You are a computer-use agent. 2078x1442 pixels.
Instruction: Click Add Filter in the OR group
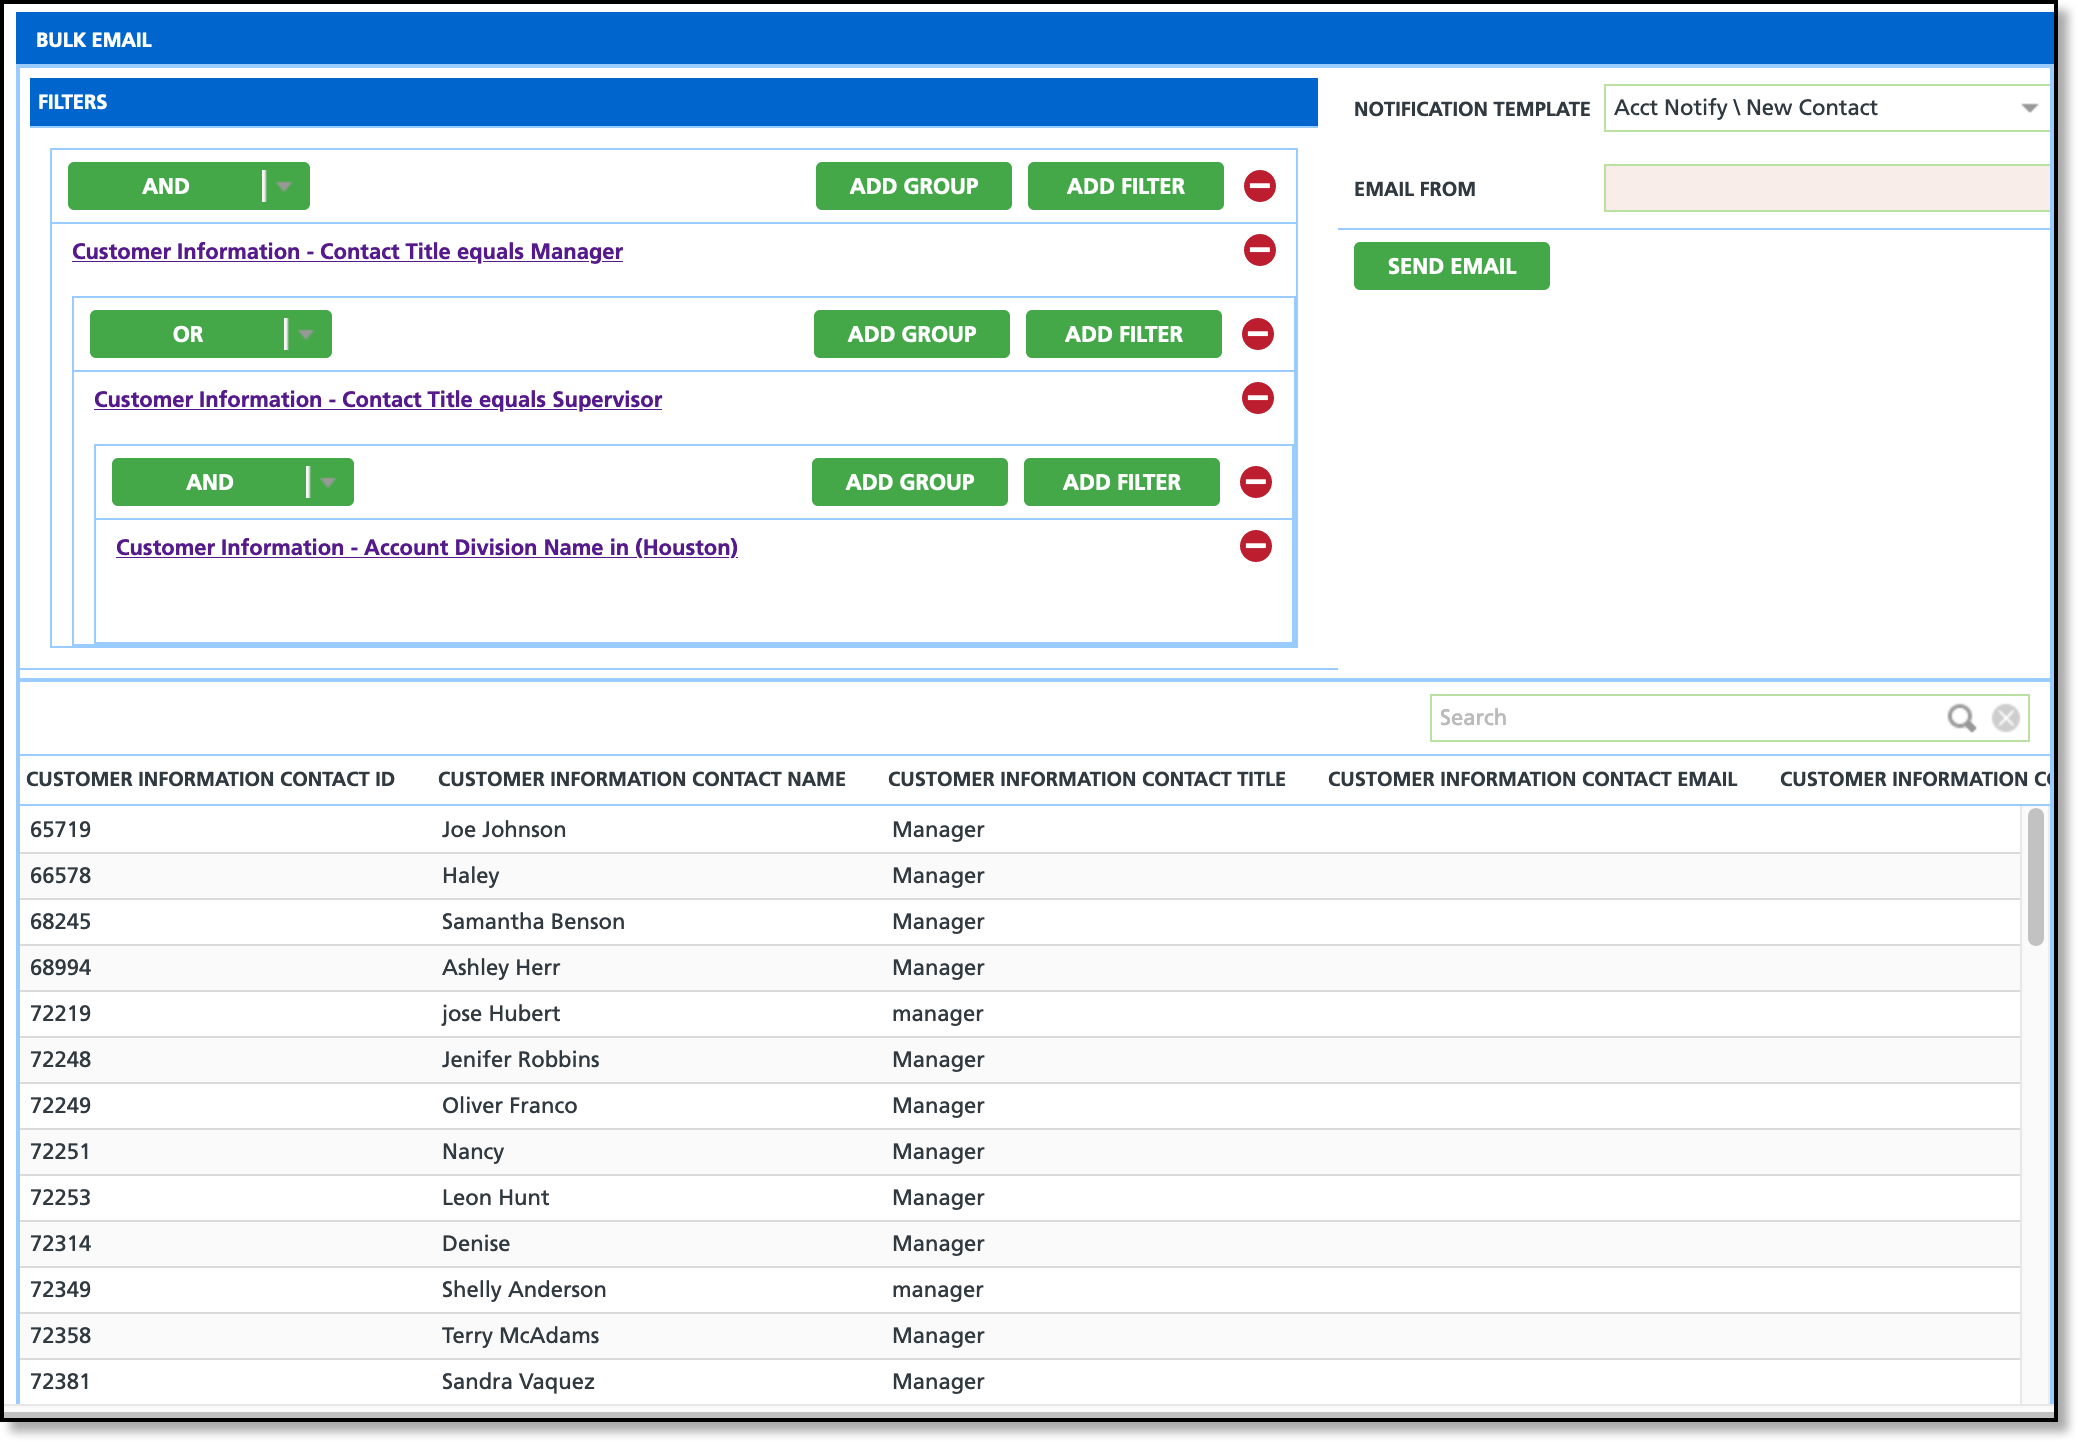coord(1123,334)
